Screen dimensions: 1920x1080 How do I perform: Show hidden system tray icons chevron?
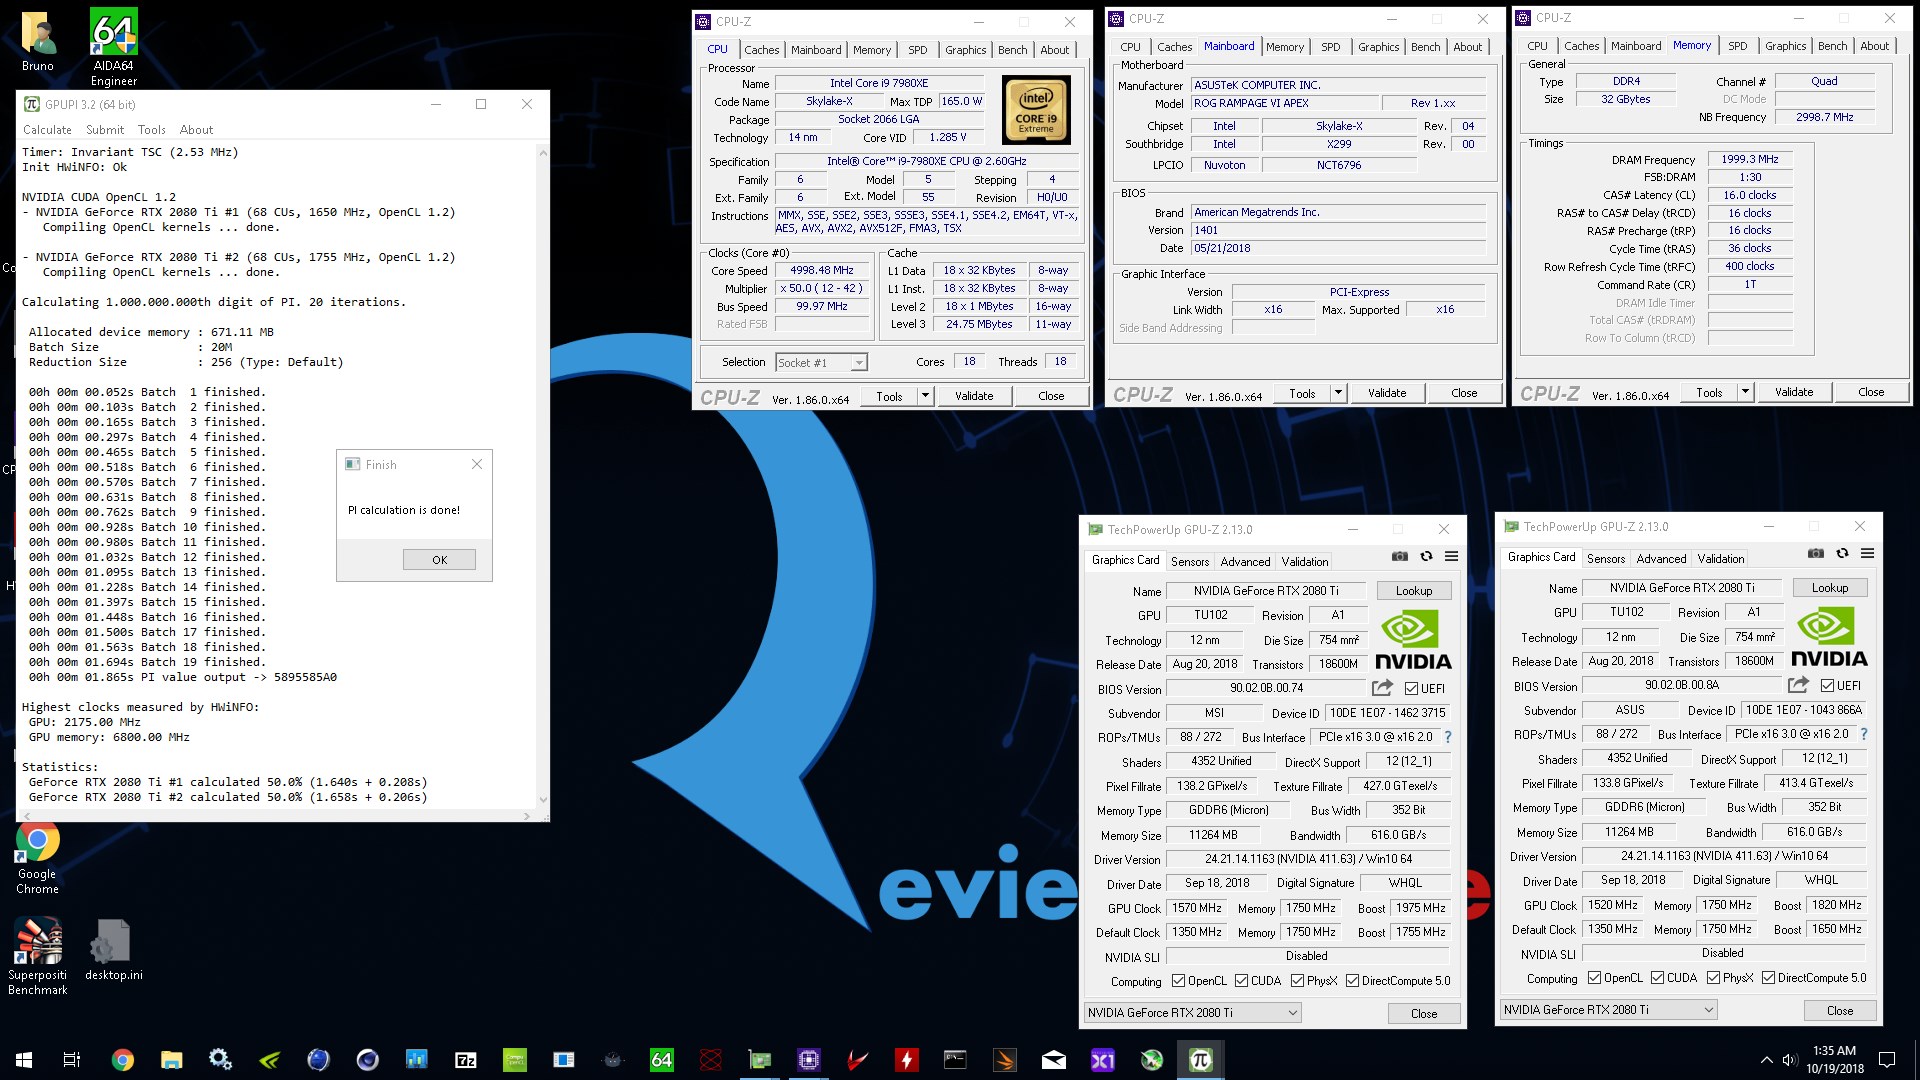[1765, 1060]
